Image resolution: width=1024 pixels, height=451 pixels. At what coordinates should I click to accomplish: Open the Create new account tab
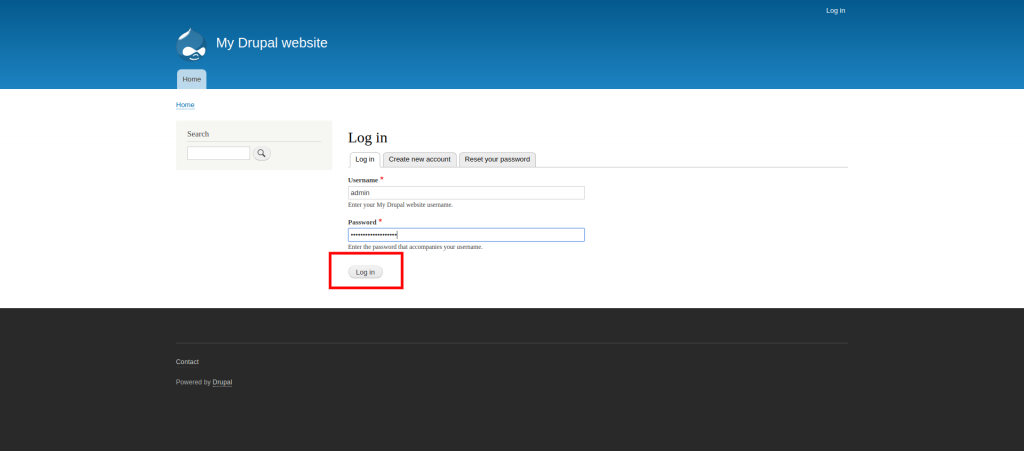[420, 159]
